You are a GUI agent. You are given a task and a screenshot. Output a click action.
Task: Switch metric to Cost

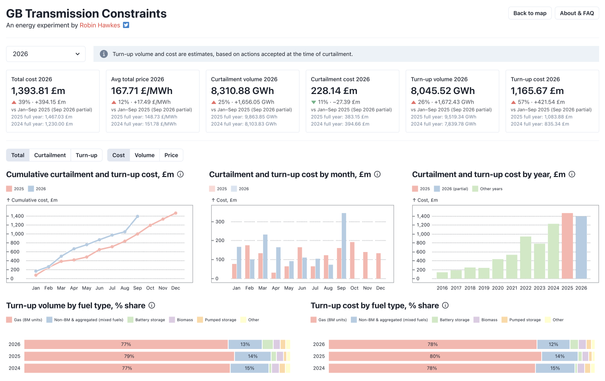click(x=118, y=155)
